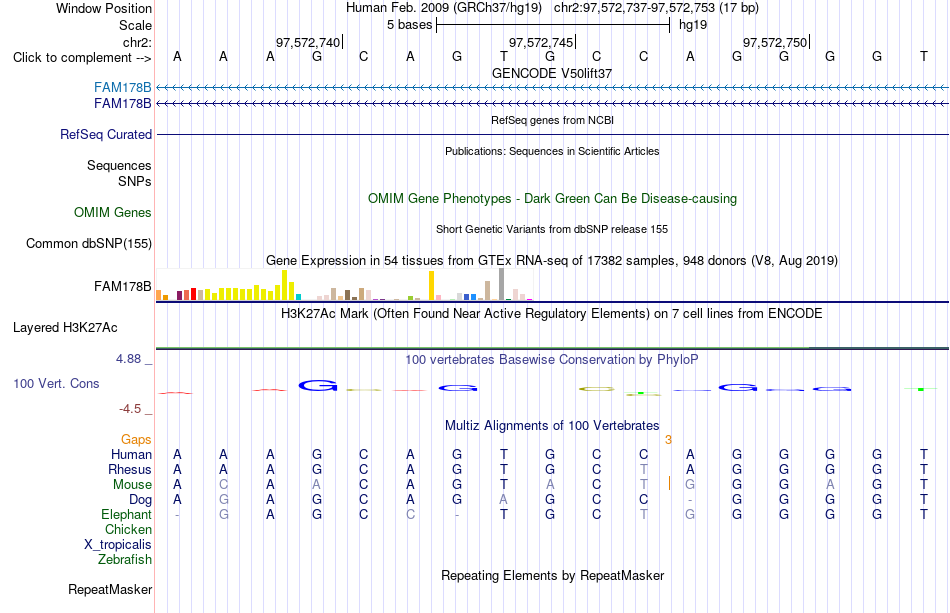Screen dimensions: 950x613
Task: Click the 97,572,740 ruler position
Action: 308,42
